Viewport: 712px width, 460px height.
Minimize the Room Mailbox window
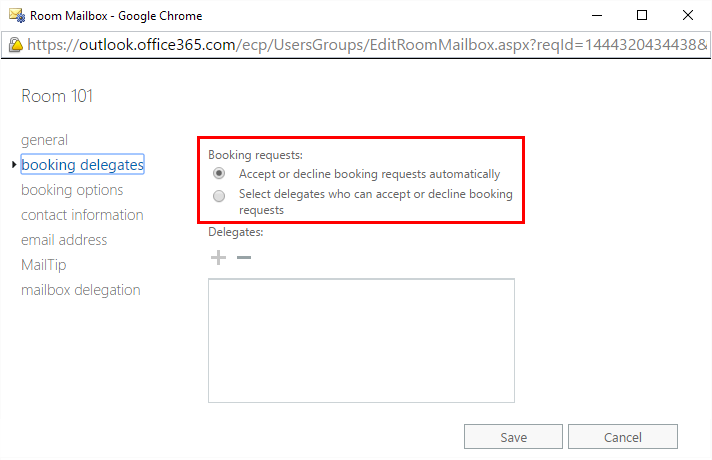(596, 15)
